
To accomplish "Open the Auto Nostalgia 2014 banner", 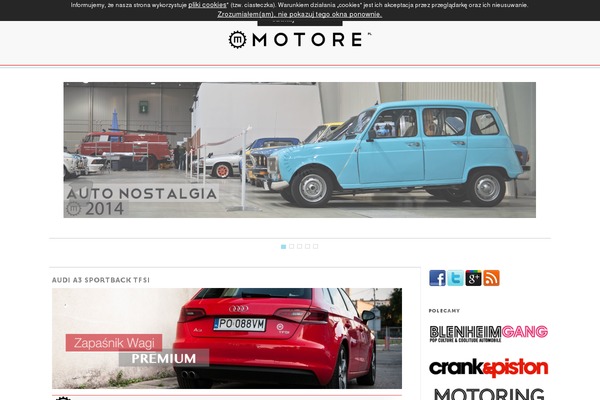I will click(300, 150).
